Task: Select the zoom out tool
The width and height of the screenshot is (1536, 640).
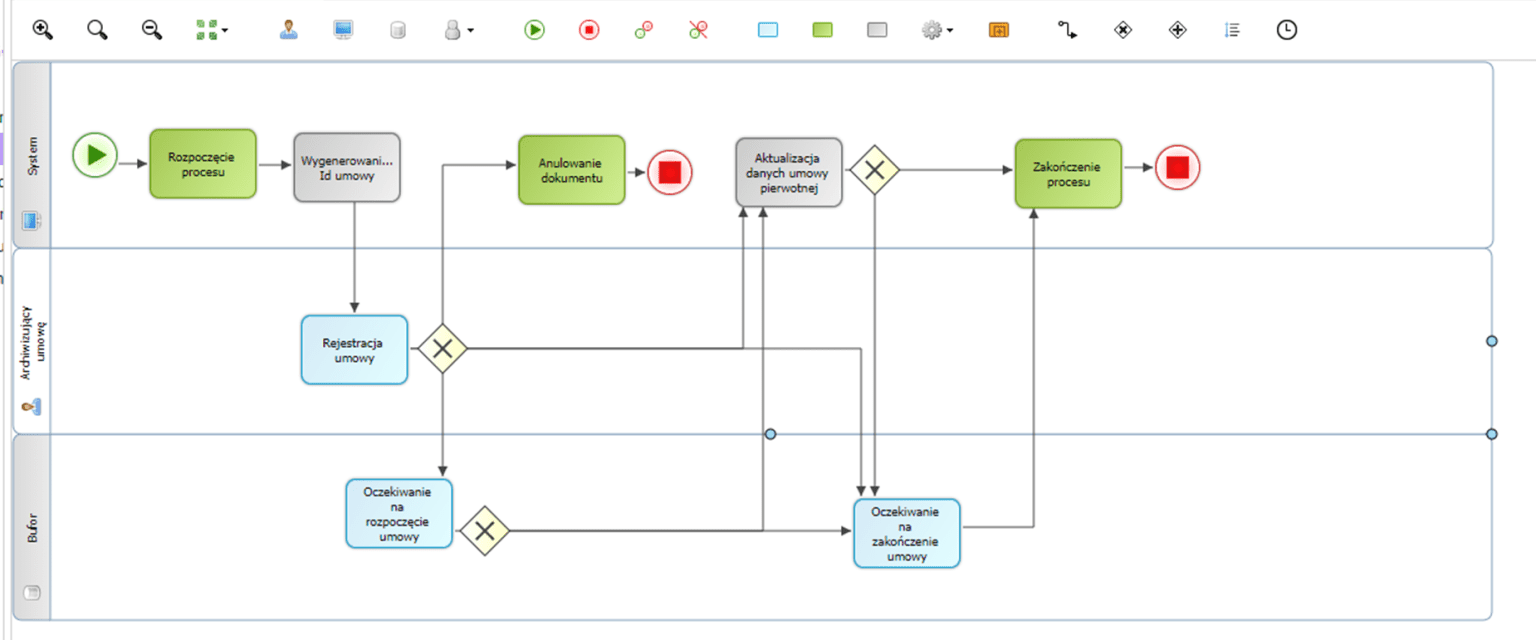Action: coord(150,30)
